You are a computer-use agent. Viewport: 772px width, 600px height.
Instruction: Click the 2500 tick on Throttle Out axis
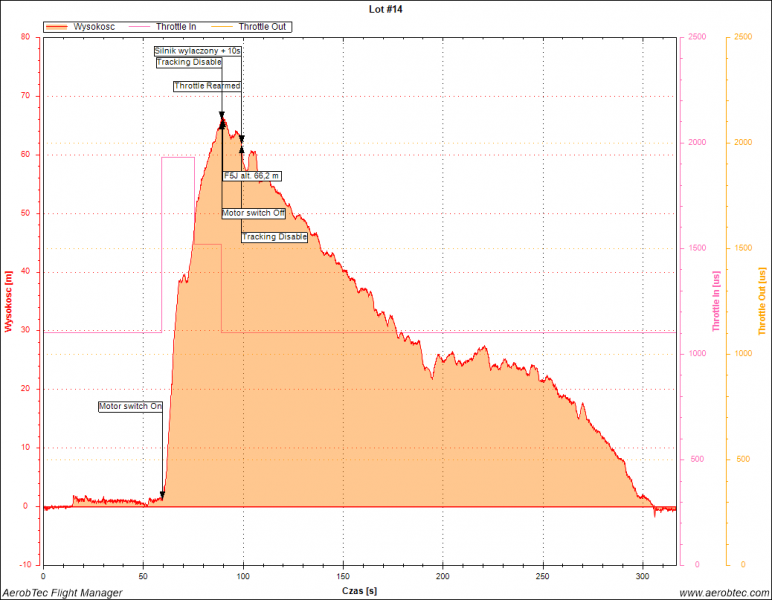741,38
